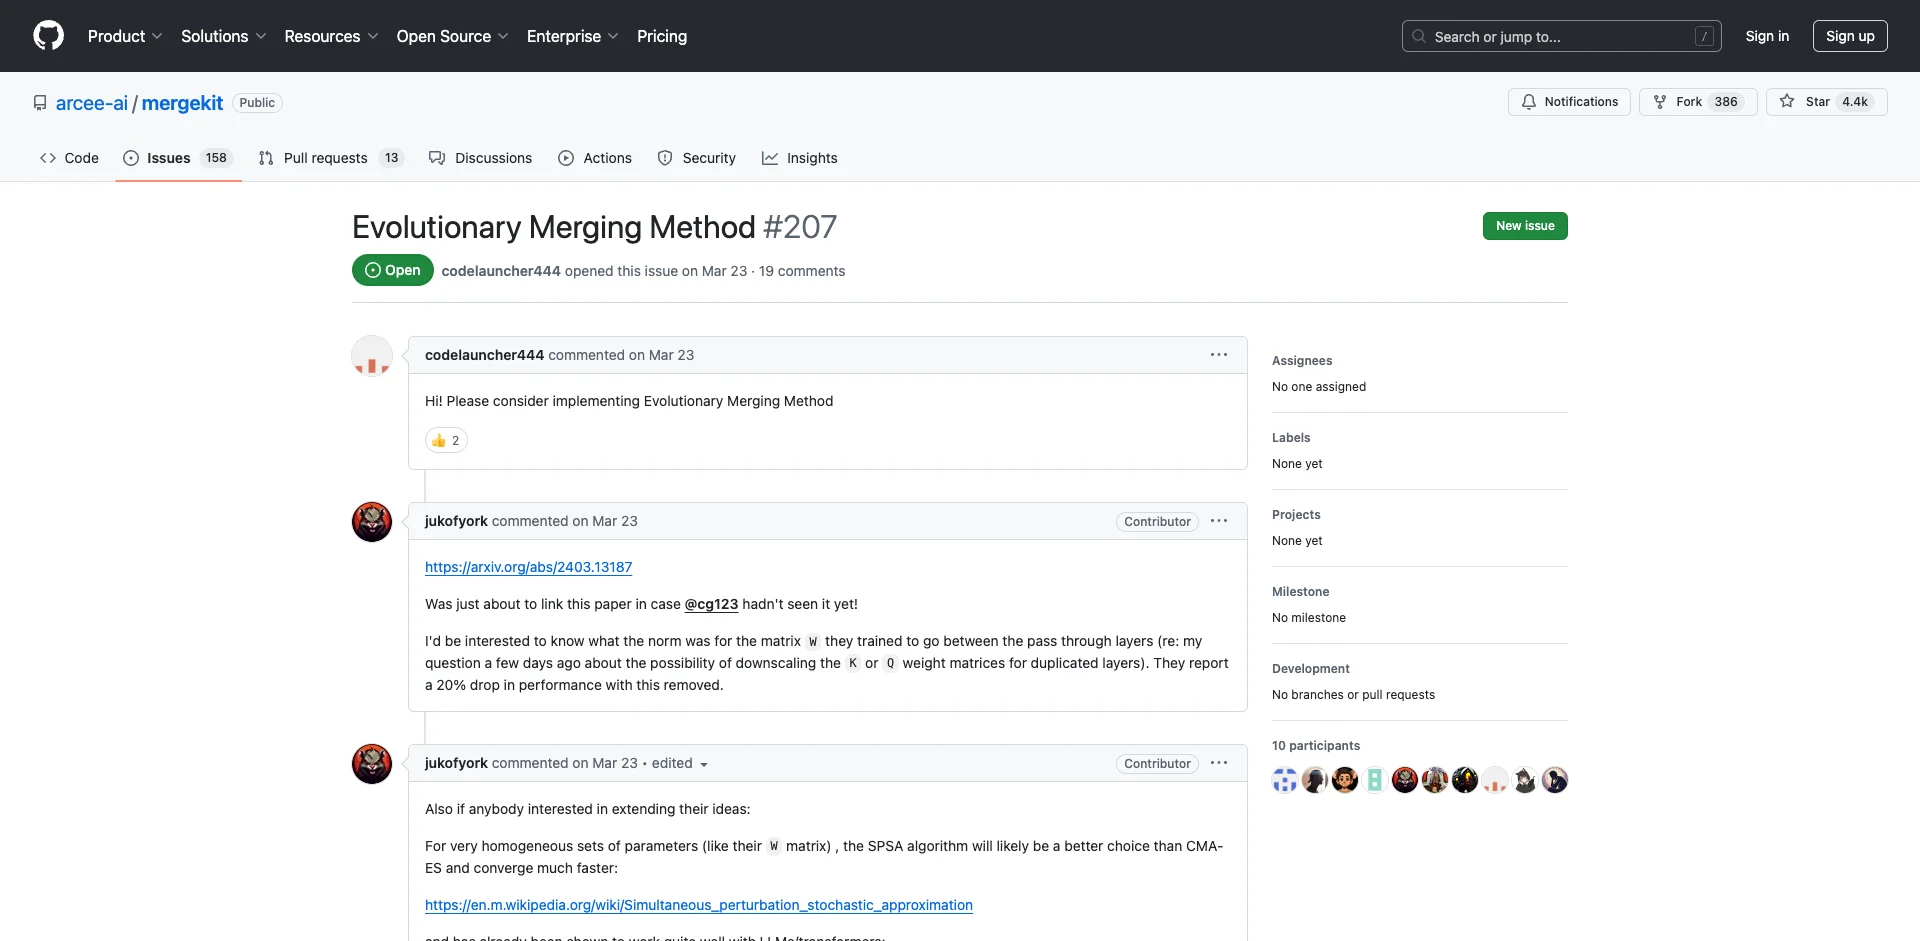Click jukofyork name in arxiv comment header

click(x=456, y=521)
